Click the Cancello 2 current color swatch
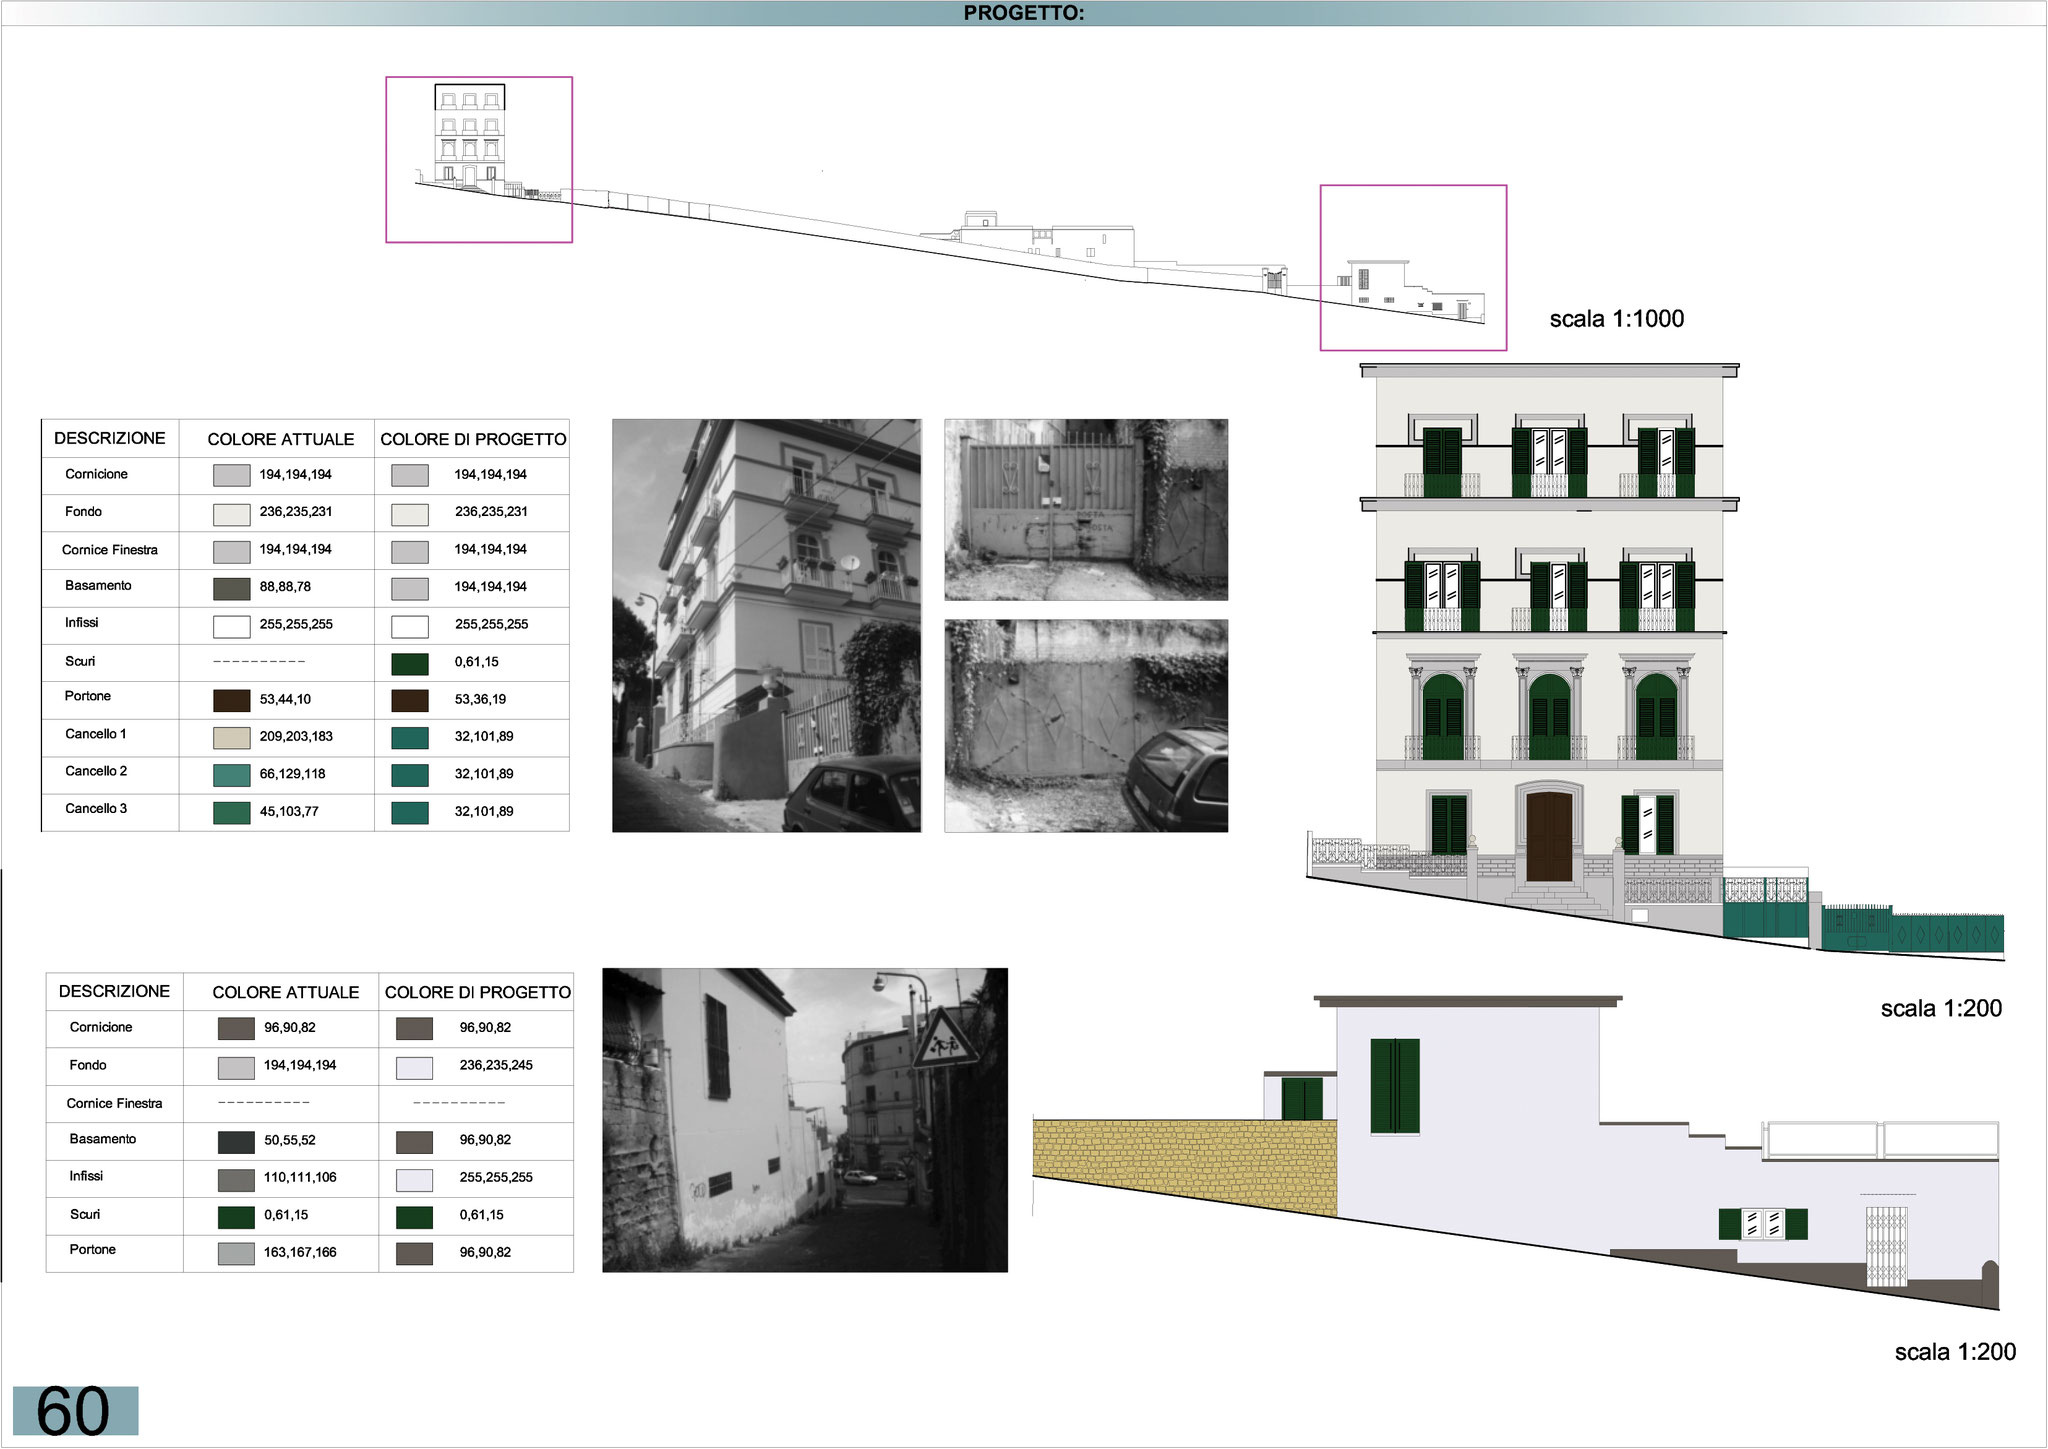The height and width of the screenshot is (1449, 2048). coord(231,775)
